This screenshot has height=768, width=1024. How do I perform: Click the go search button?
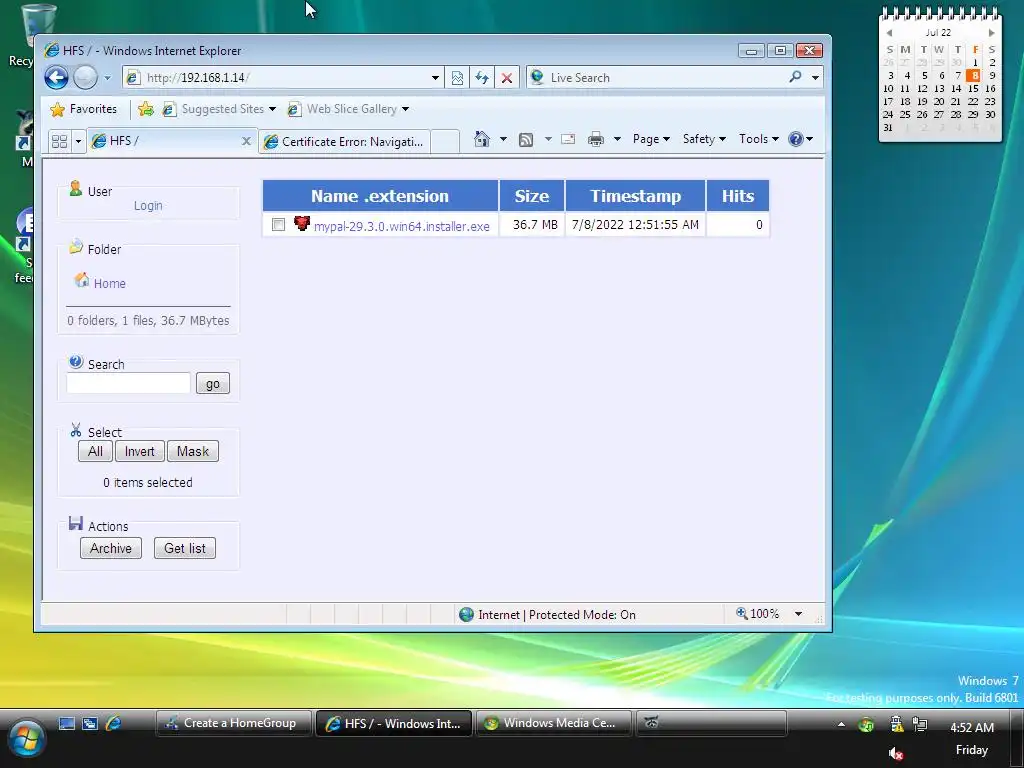213,383
